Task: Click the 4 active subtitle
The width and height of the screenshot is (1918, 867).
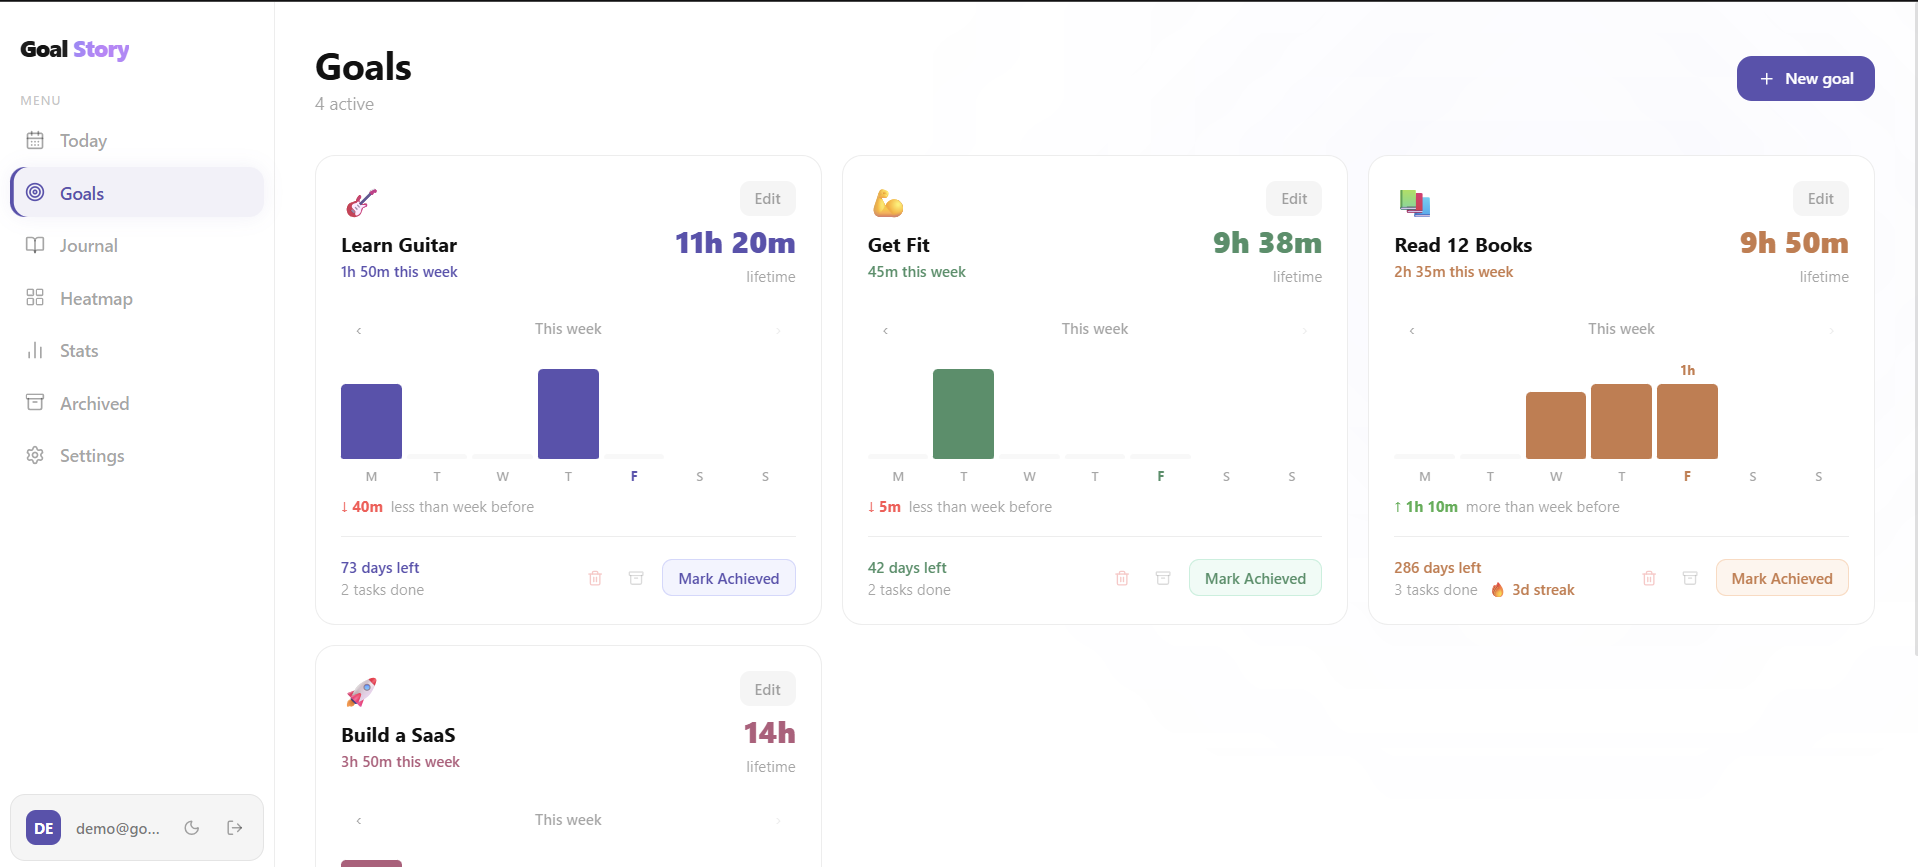Action: (x=345, y=104)
